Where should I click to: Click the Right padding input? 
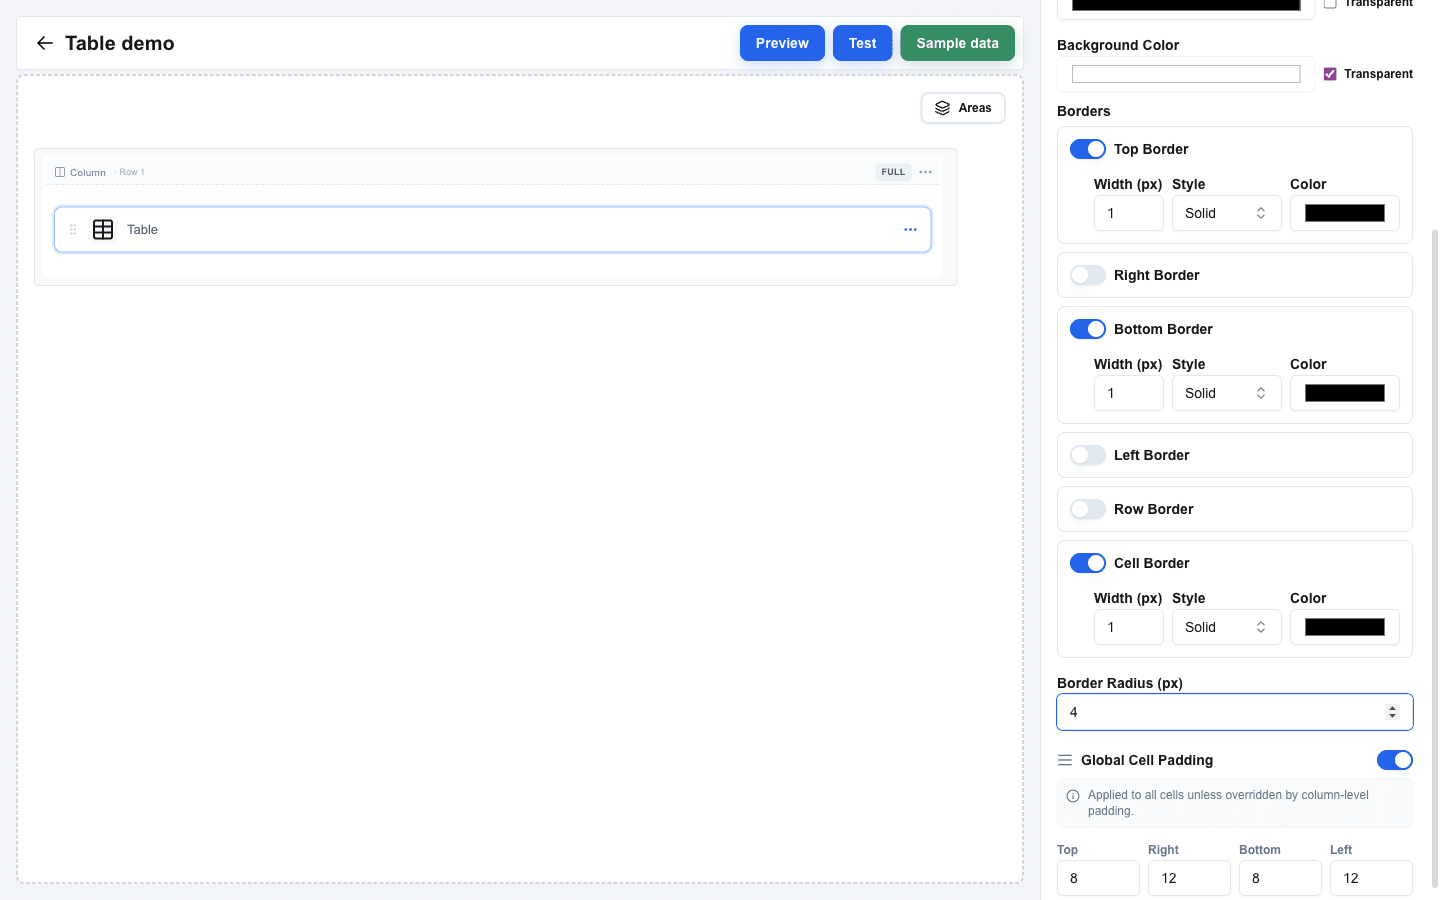click(1189, 878)
